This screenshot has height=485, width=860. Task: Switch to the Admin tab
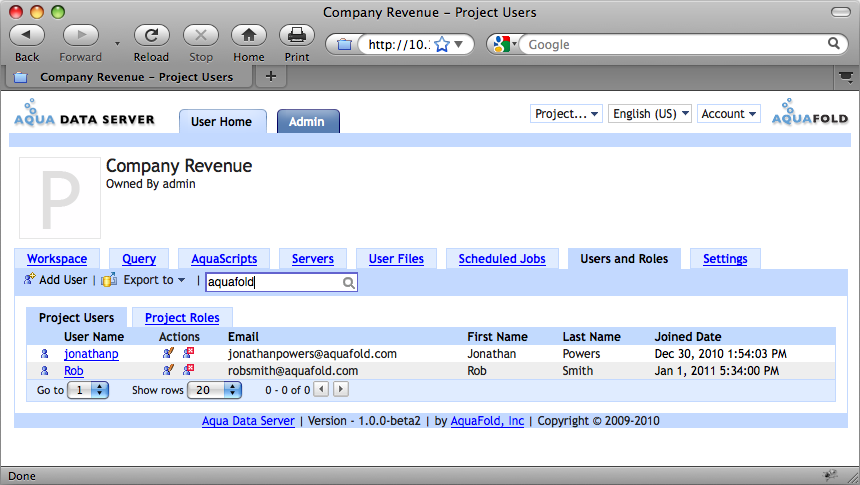(307, 121)
